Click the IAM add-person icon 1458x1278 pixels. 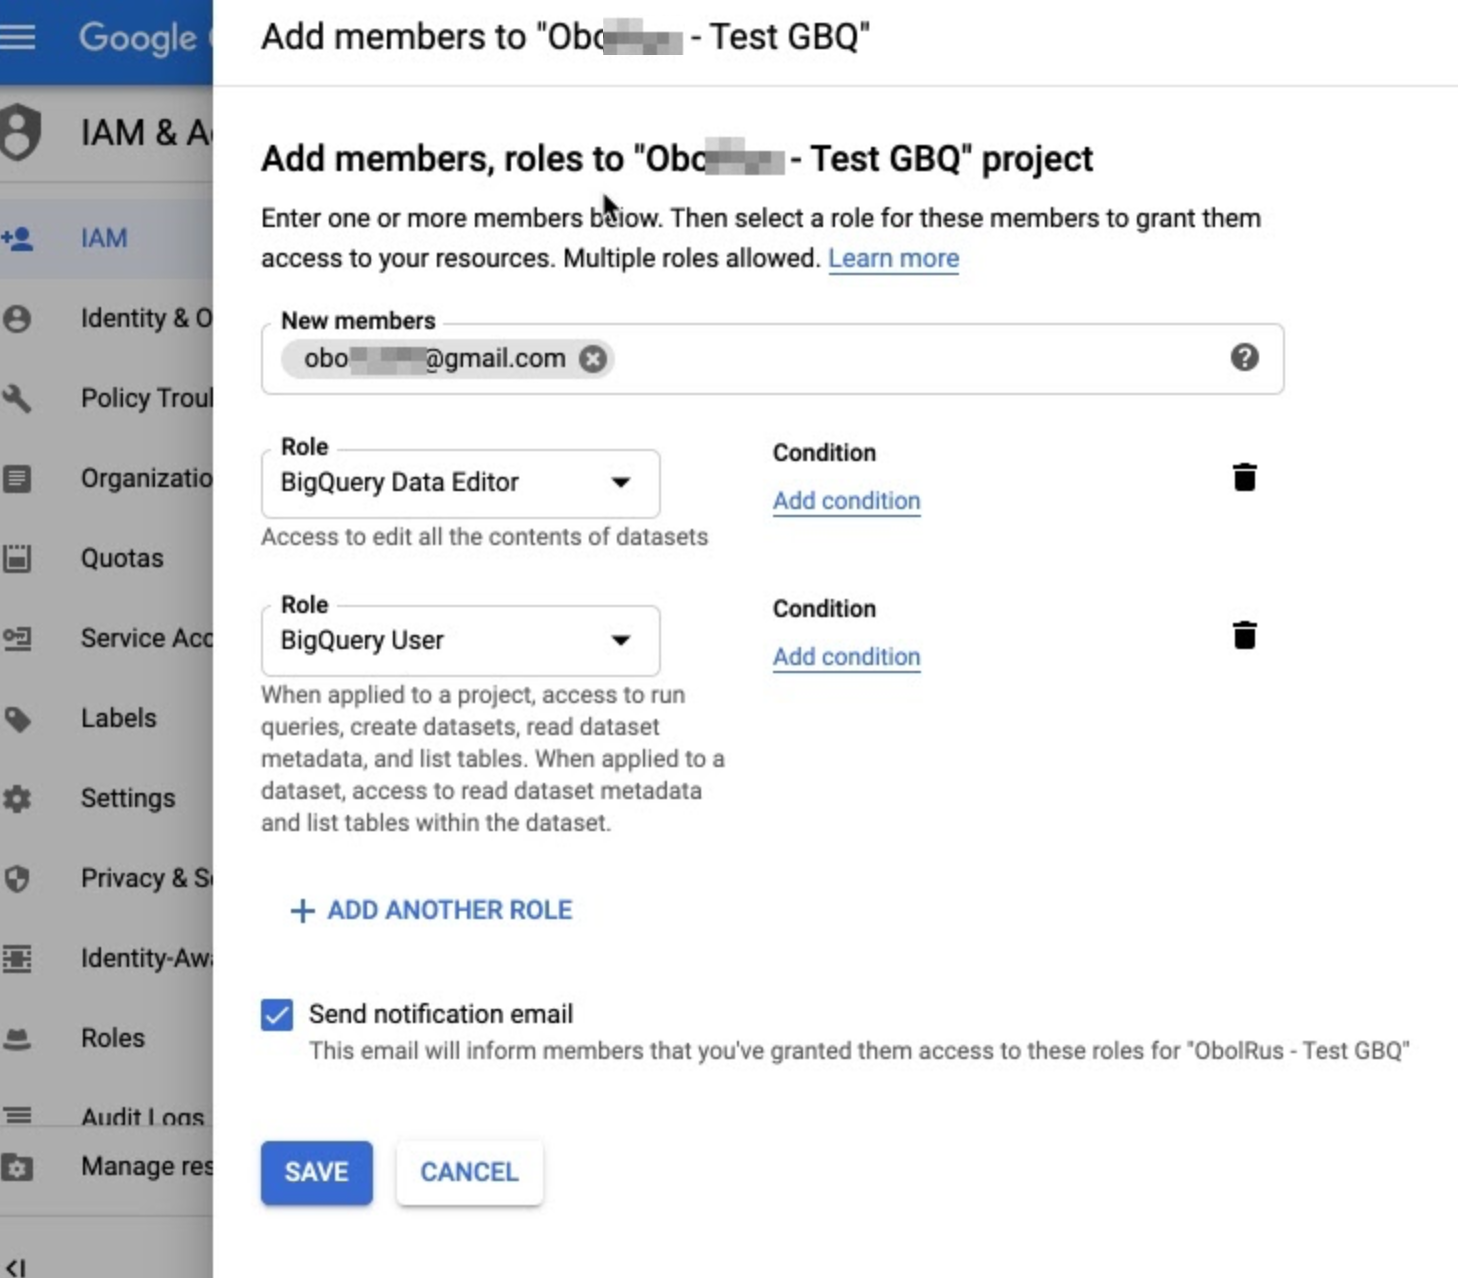18,238
